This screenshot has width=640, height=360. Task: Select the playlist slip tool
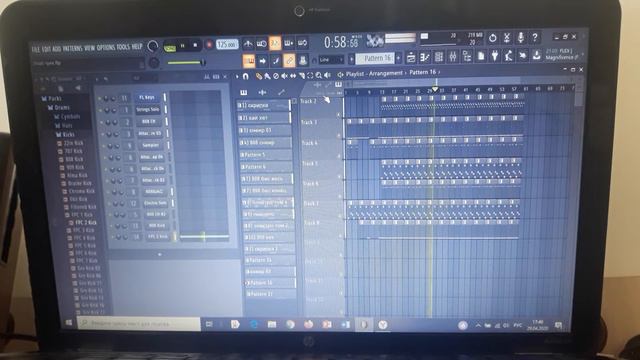tap(293, 76)
